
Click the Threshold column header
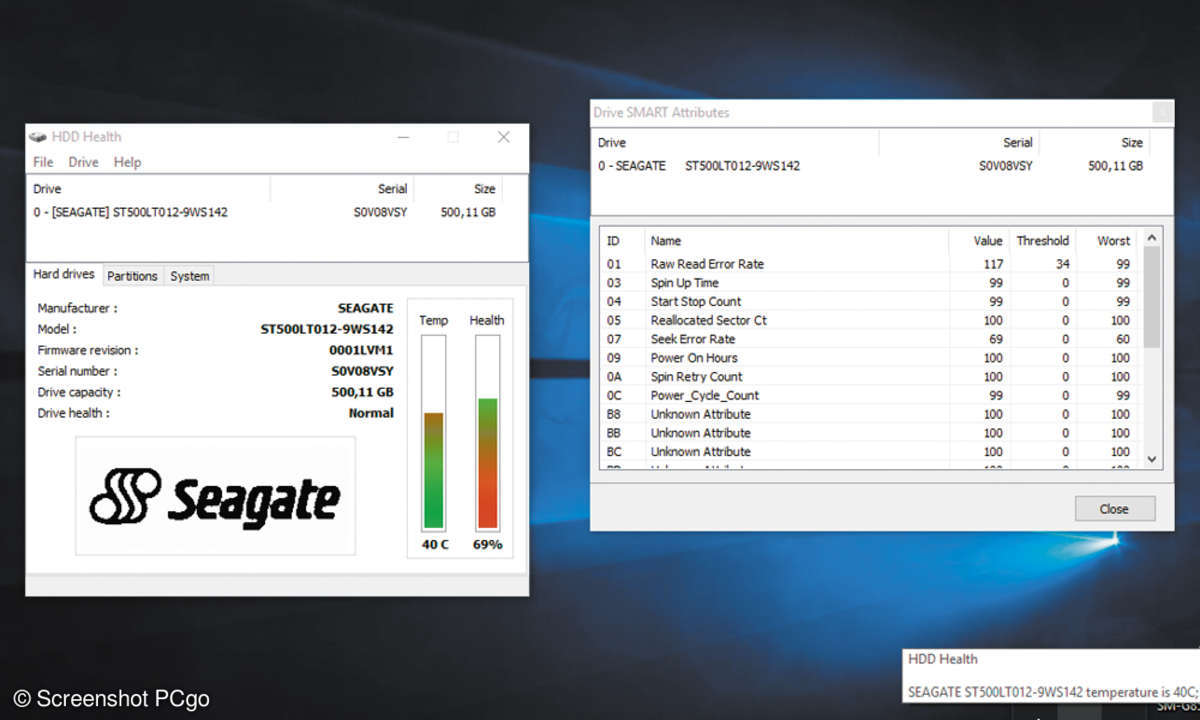coord(1043,241)
